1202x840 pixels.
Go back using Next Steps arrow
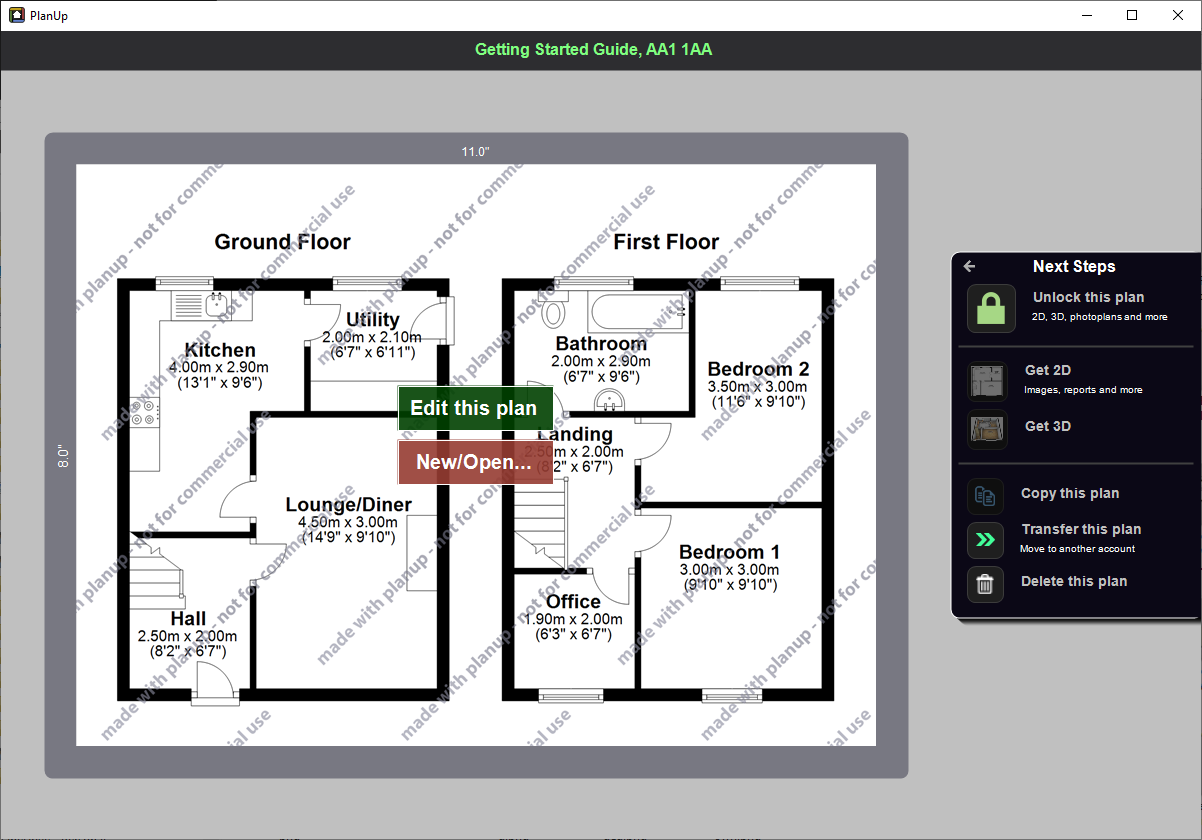pyautogui.click(x=969, y=266)
